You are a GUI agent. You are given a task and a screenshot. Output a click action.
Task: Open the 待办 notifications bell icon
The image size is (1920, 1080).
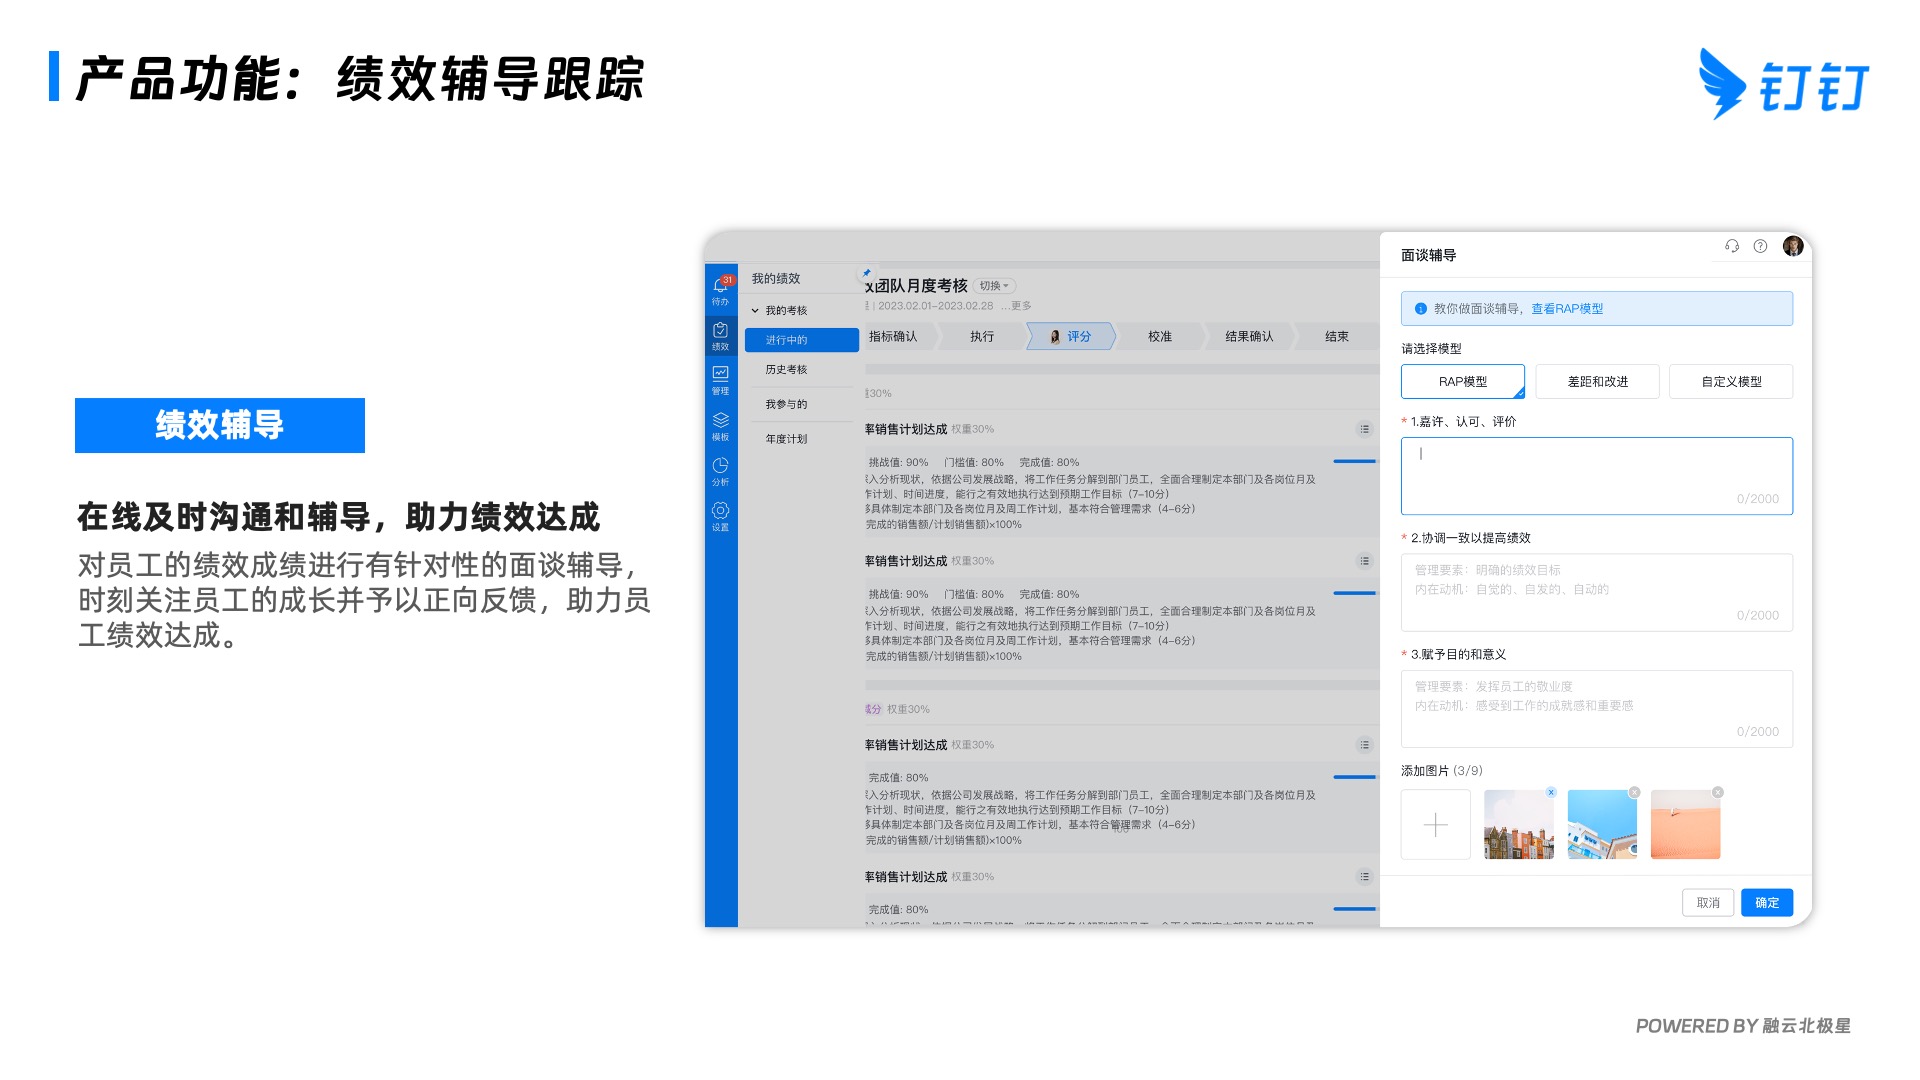[x=720, y=288]
